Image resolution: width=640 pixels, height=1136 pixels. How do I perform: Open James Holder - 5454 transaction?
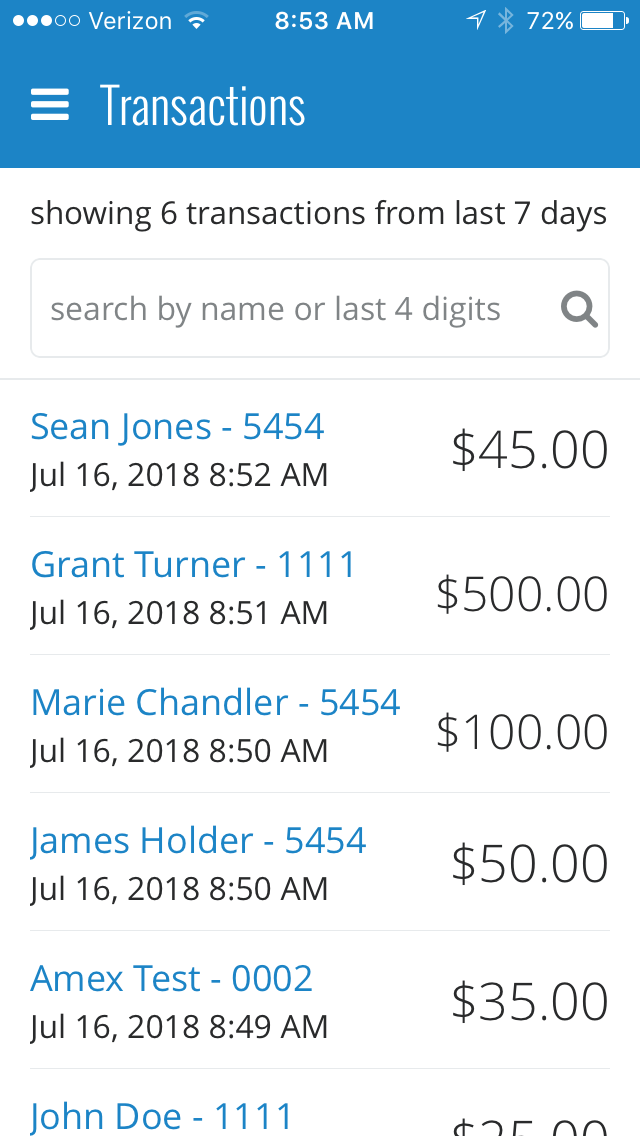pyautogui.click(x=198, y=841)
